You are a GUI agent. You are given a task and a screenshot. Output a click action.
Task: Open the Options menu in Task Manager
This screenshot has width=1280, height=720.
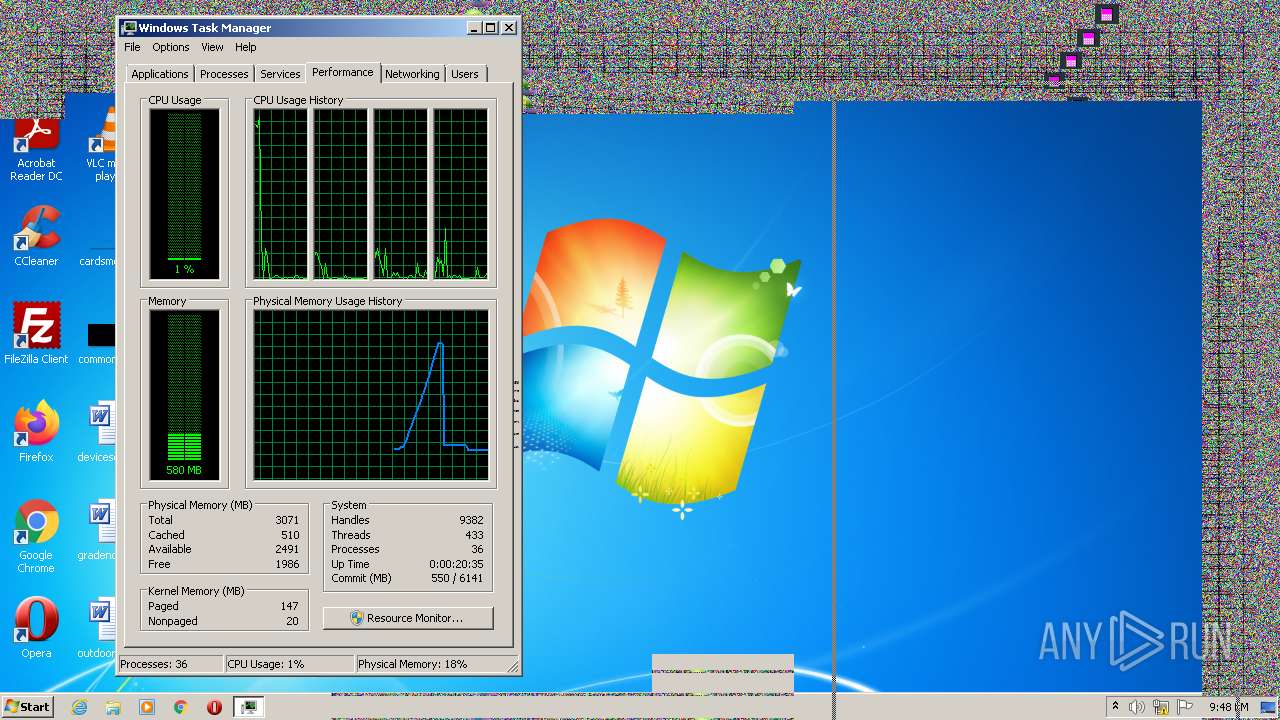tap(171, 47)
